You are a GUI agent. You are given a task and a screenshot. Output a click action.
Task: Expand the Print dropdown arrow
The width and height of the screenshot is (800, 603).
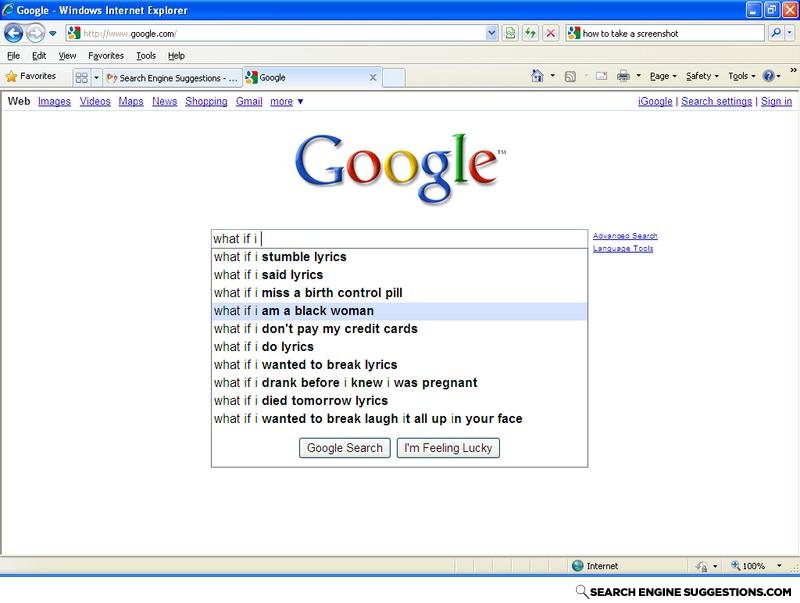click(x=638, y=76)
